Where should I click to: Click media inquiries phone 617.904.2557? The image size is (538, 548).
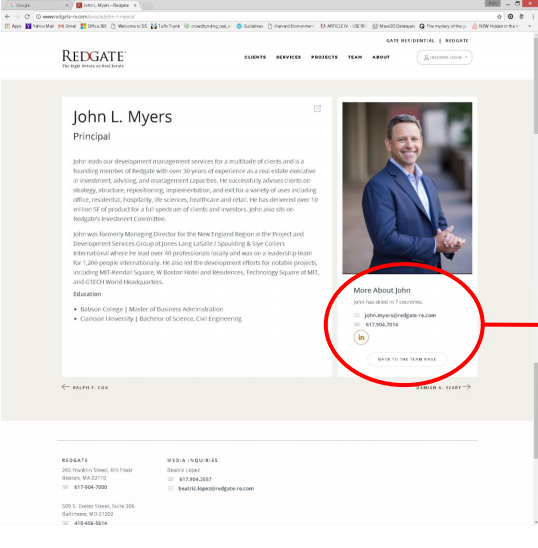click(195, 479)
